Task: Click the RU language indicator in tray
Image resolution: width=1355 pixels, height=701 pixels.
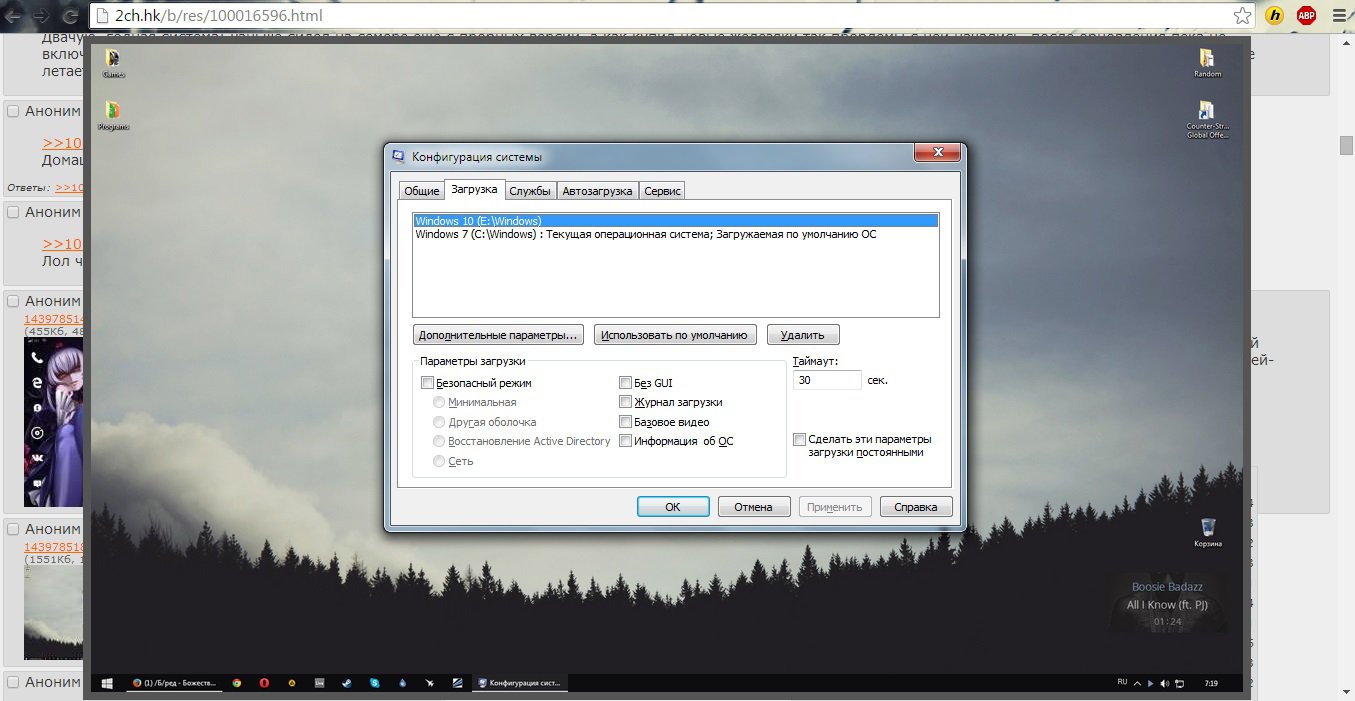Action: (1122, 681)
